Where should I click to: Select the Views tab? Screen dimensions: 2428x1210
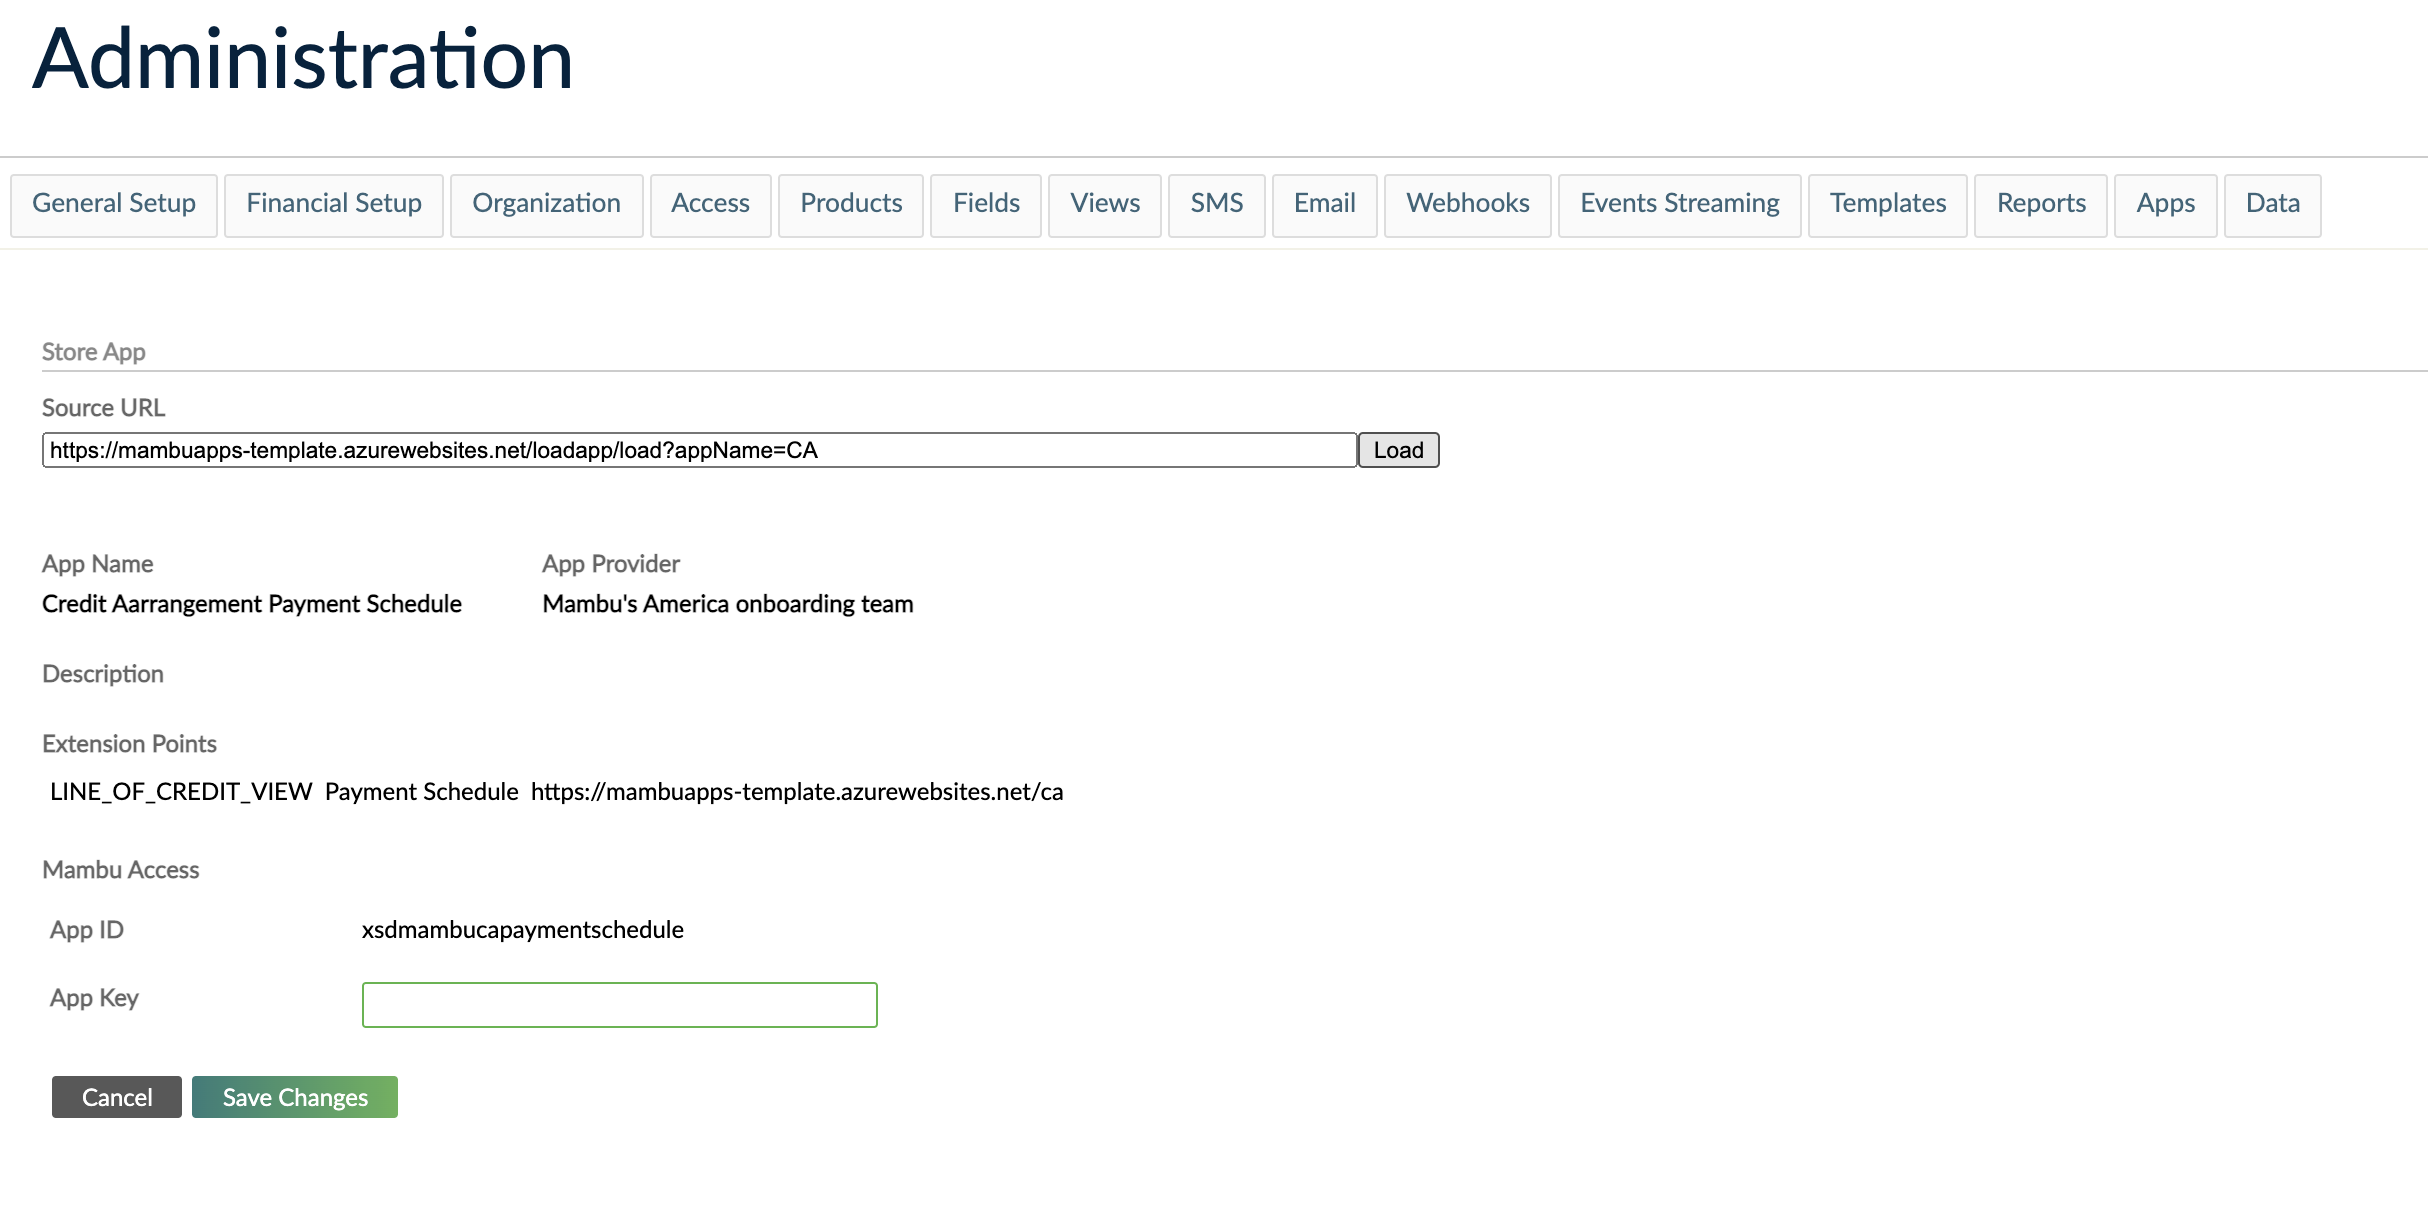click(1104, 204)
